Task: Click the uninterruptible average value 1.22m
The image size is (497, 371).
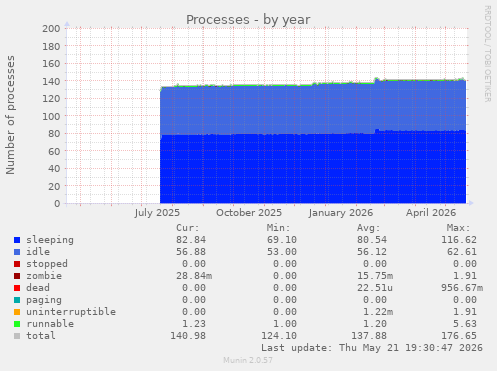Action: click(x=378, y=312)
